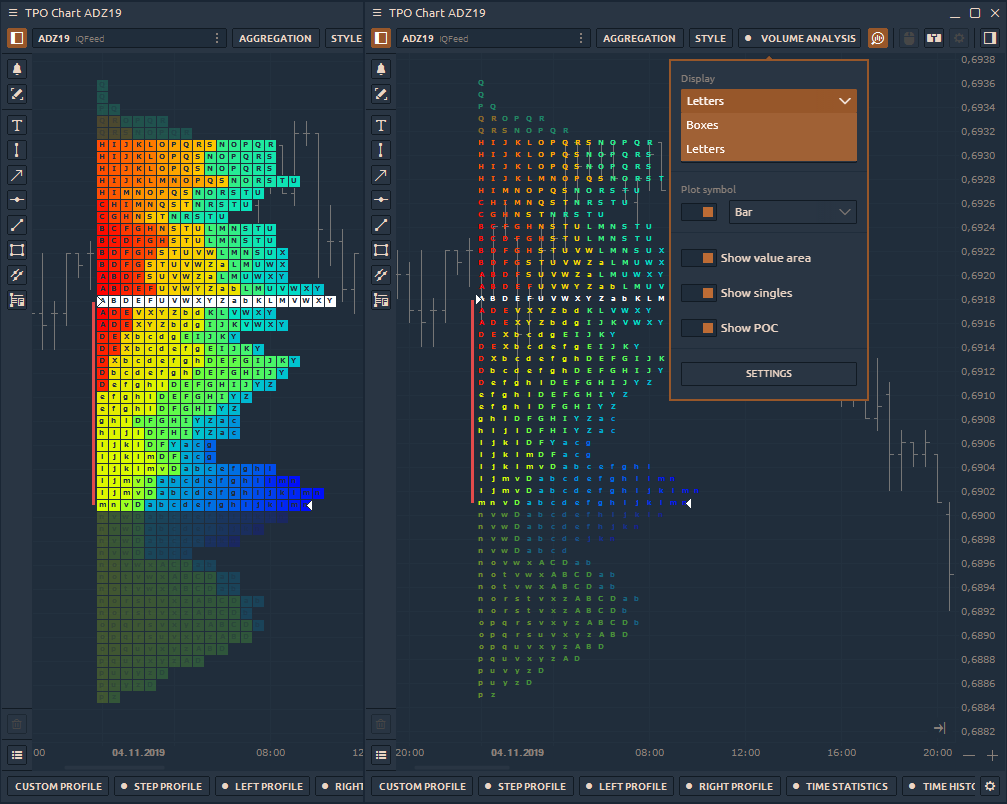This screenshot has height=804, width=1007.
Task: Click CUSTOM PROFILE in left window
Action: point(58,786)
